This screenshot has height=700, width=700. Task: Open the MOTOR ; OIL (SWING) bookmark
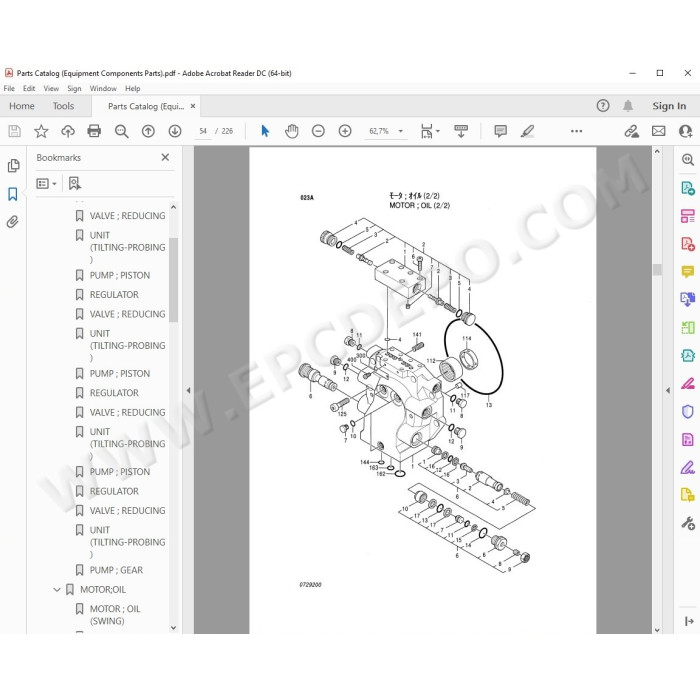(115, 615)
